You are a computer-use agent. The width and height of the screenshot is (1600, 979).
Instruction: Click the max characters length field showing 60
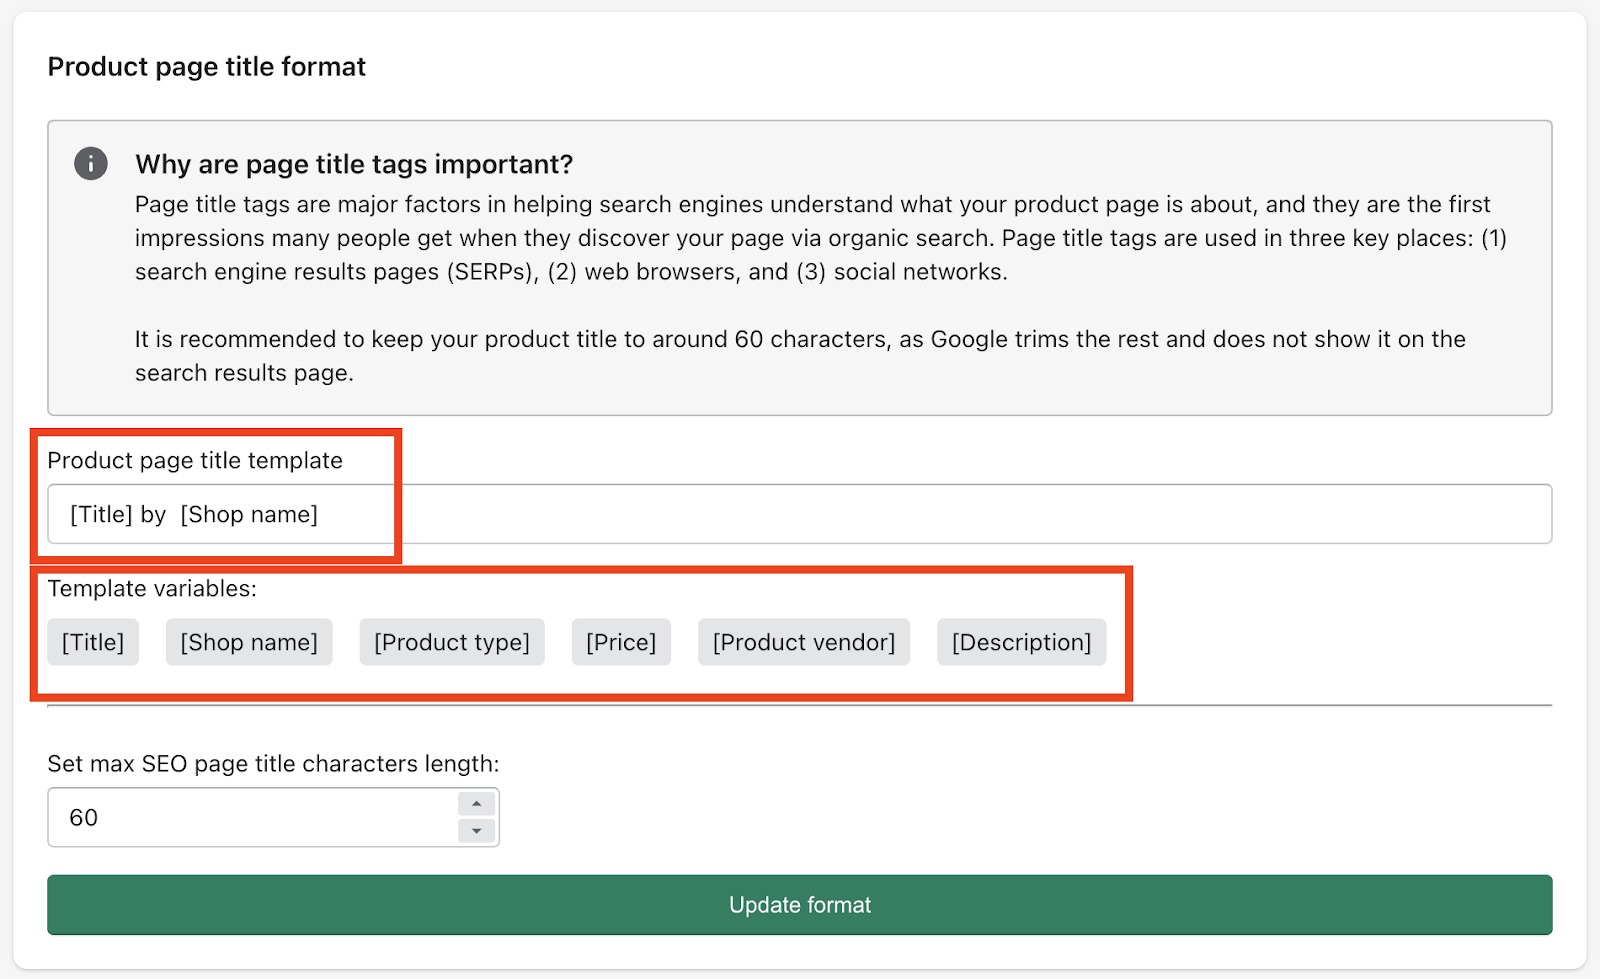(x=273, y=817)
